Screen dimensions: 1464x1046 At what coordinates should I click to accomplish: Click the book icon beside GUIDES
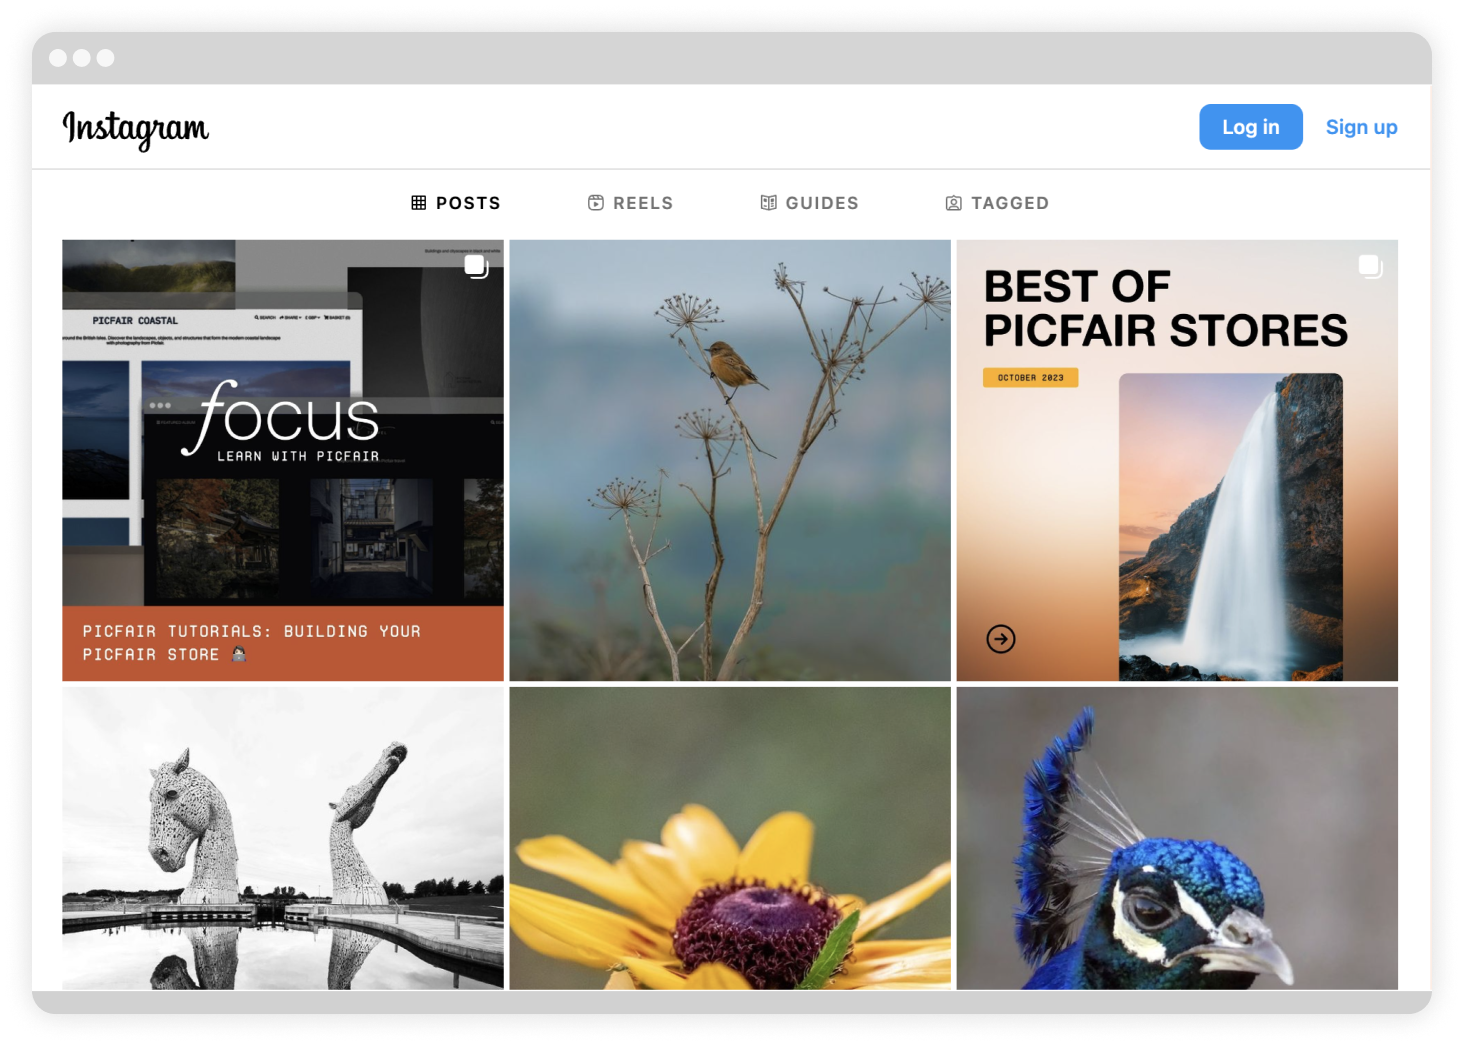[768, 203]
